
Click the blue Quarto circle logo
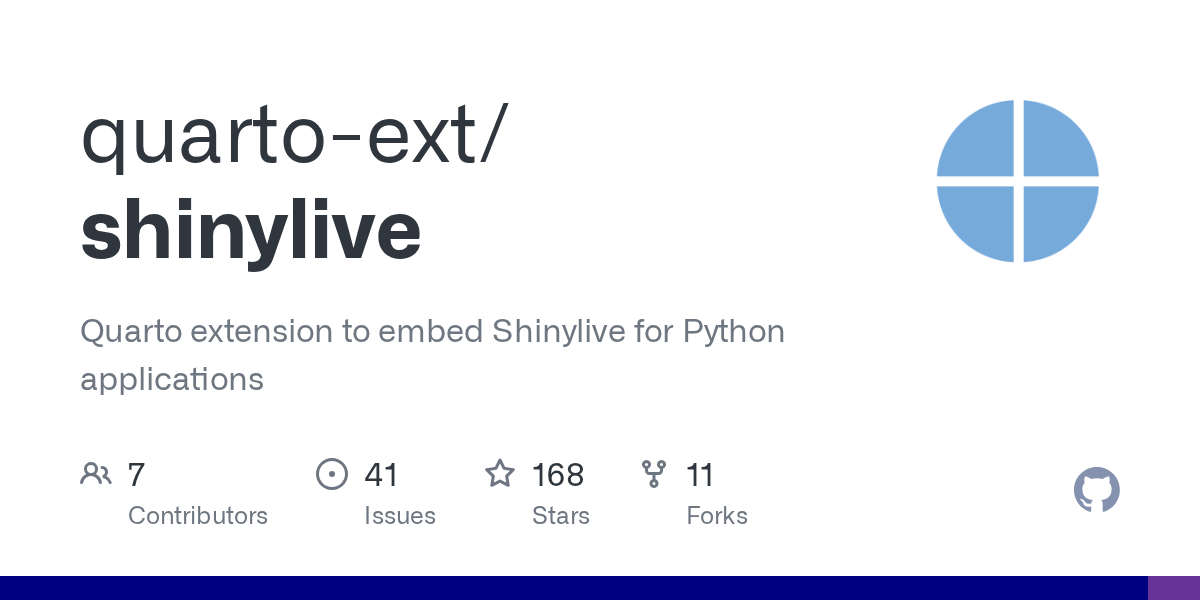(1017, 181)
